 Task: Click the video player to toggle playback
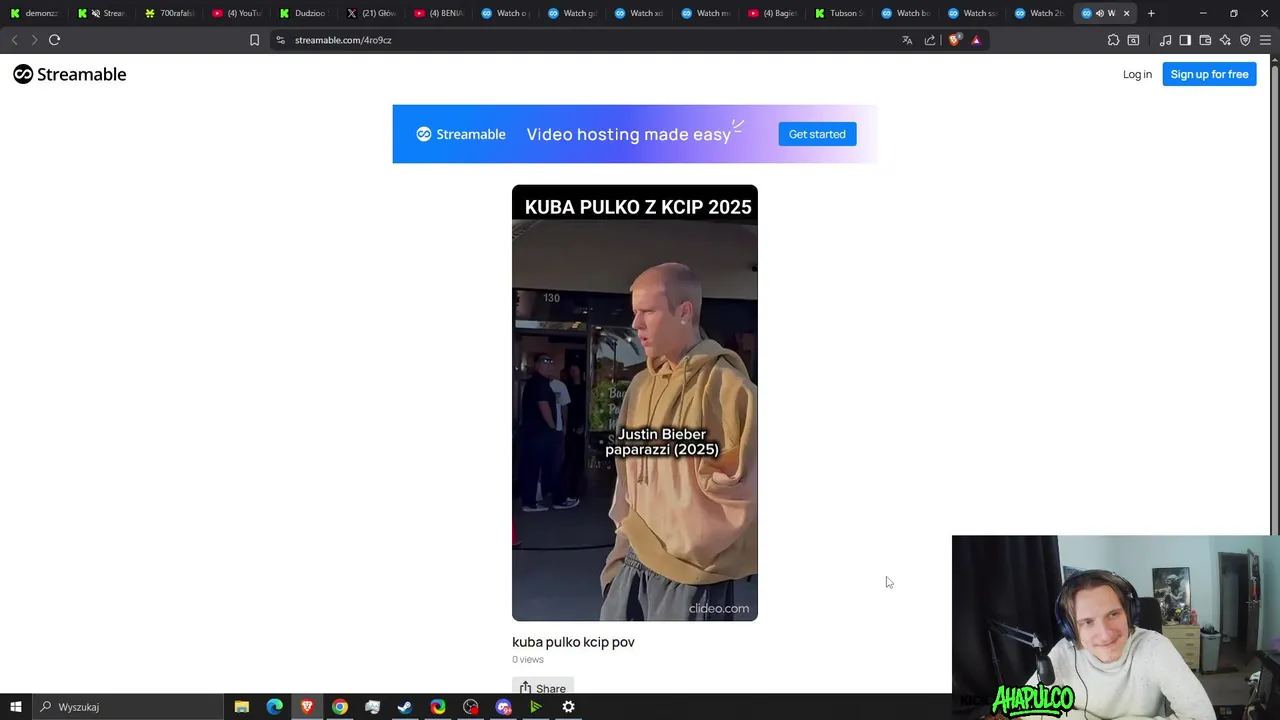tap(635, 403)
